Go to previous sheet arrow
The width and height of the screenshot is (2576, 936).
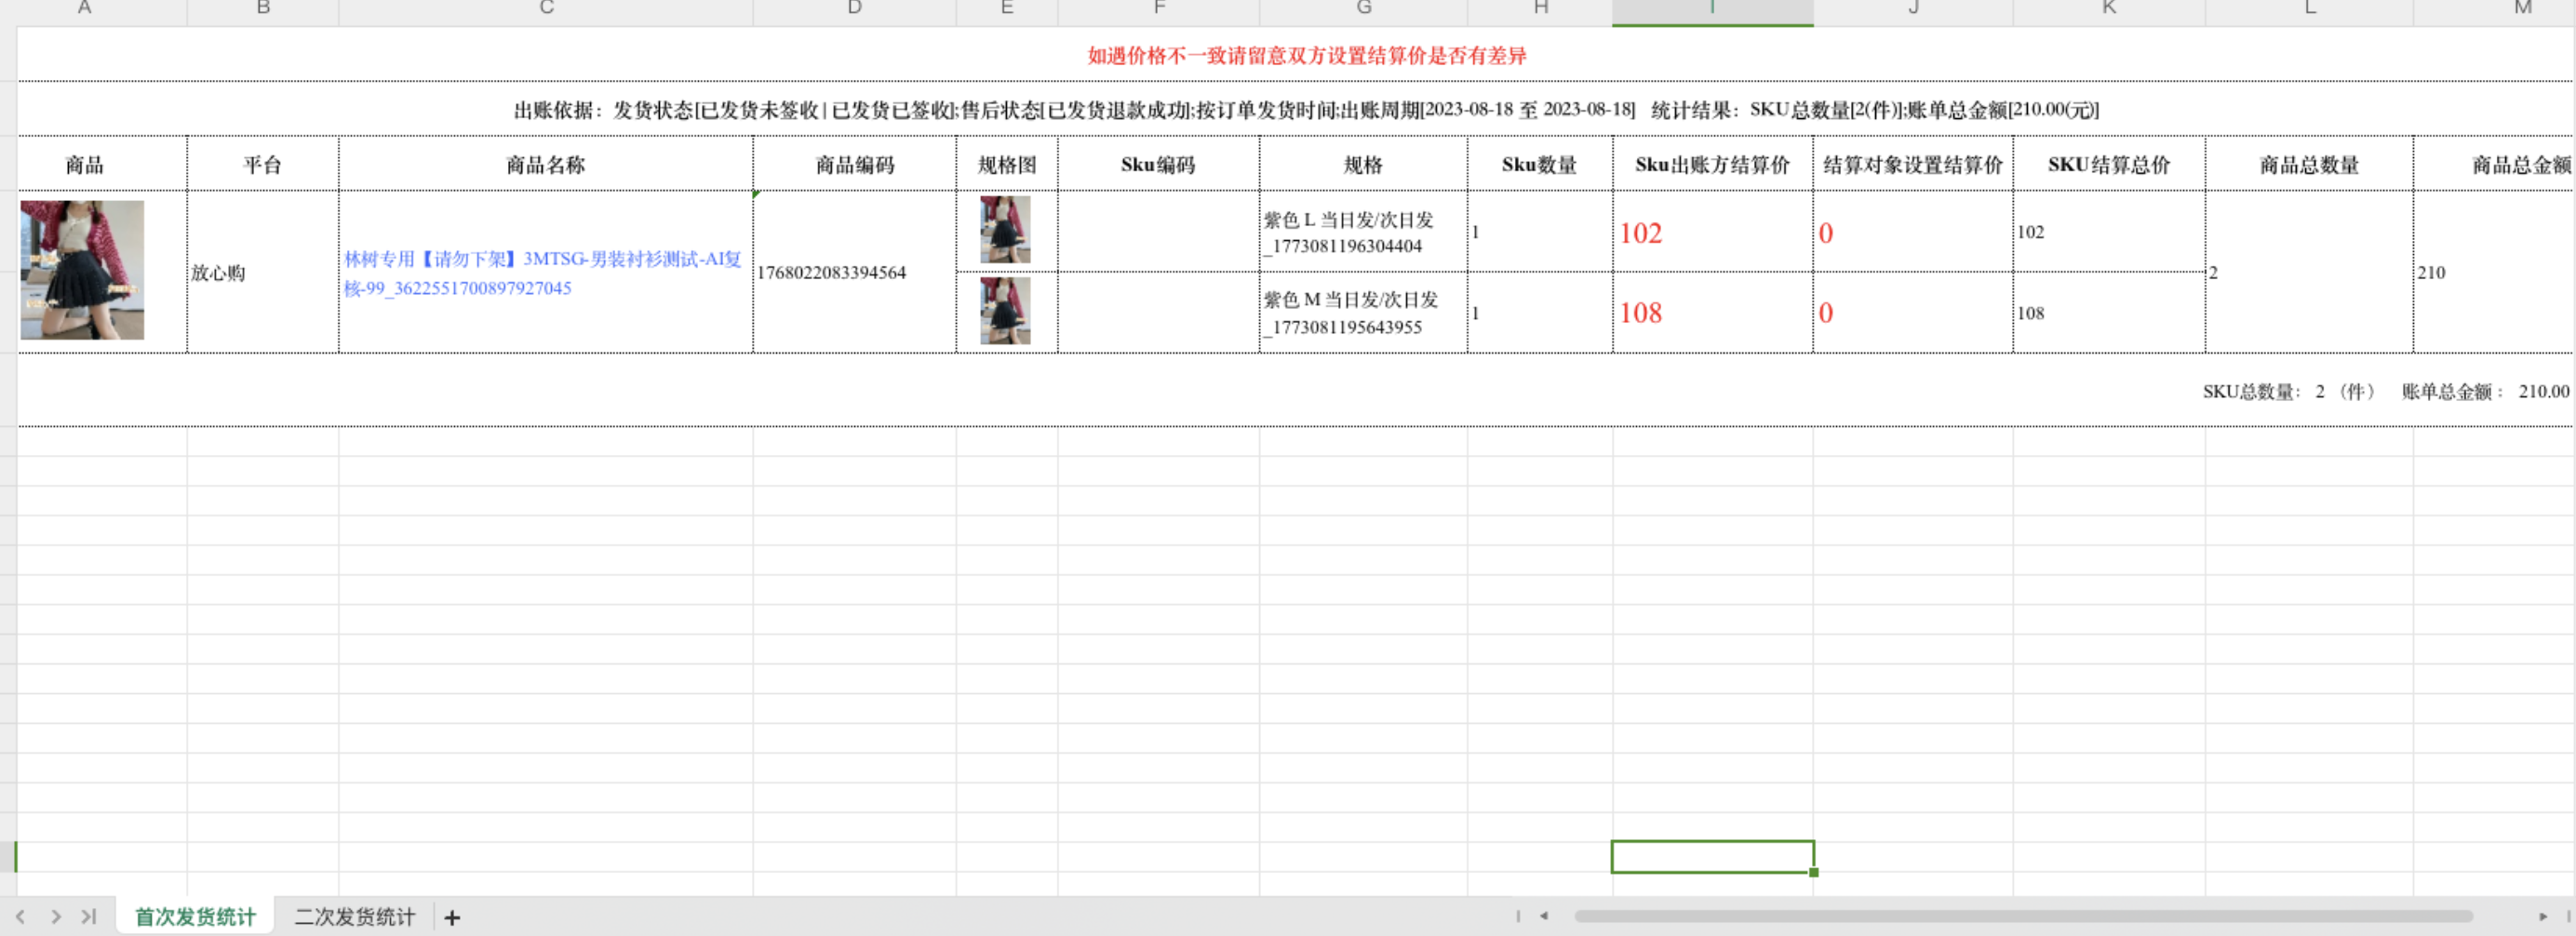pos(20,916)
